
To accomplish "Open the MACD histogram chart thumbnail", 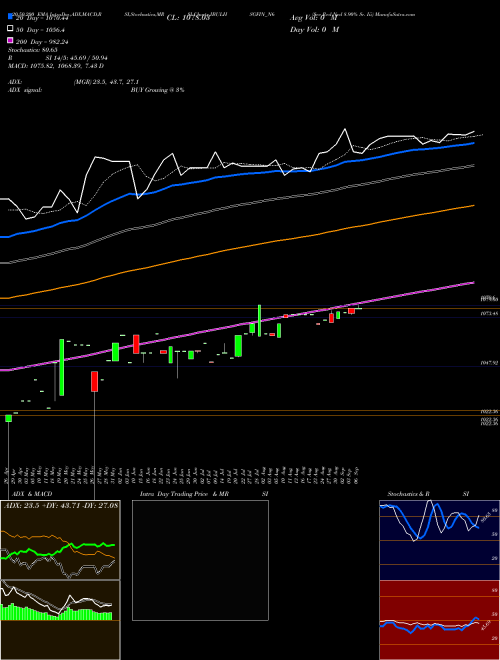I will tap(60, 620).
